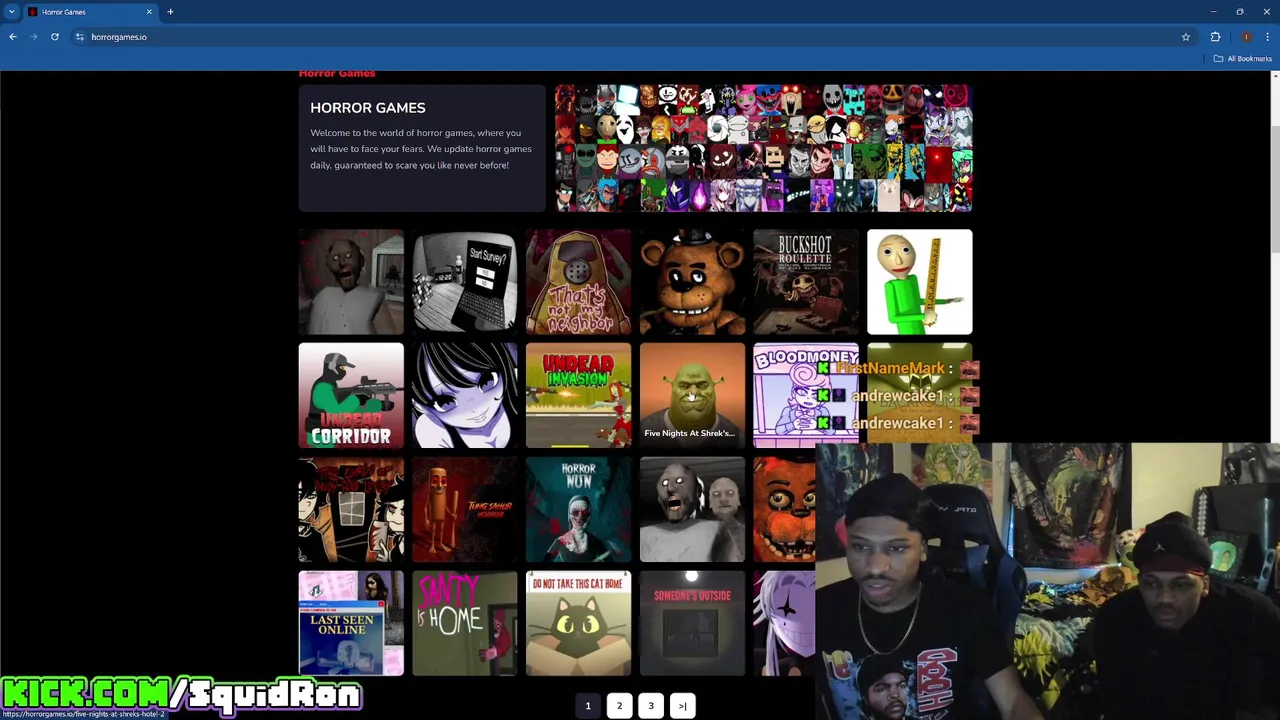Open the Santy Is Home game
This screenshot has height=720, width=1280.
[x=465, y=624]
